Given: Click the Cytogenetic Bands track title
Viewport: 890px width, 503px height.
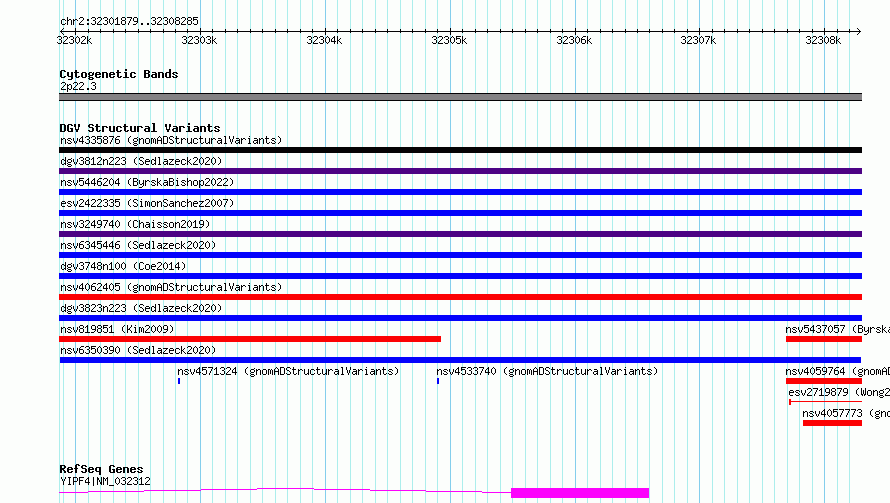Looking at the screenshot, I should tap(119, 74).
